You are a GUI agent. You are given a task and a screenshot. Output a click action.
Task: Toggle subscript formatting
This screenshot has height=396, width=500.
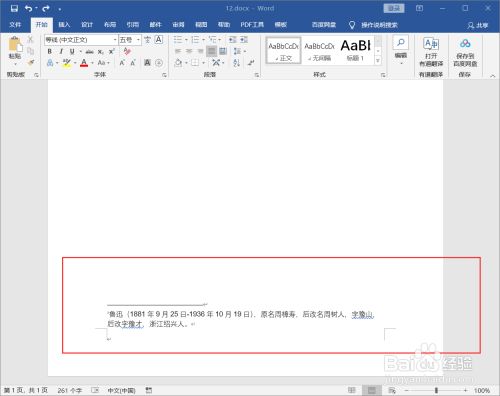100,52
